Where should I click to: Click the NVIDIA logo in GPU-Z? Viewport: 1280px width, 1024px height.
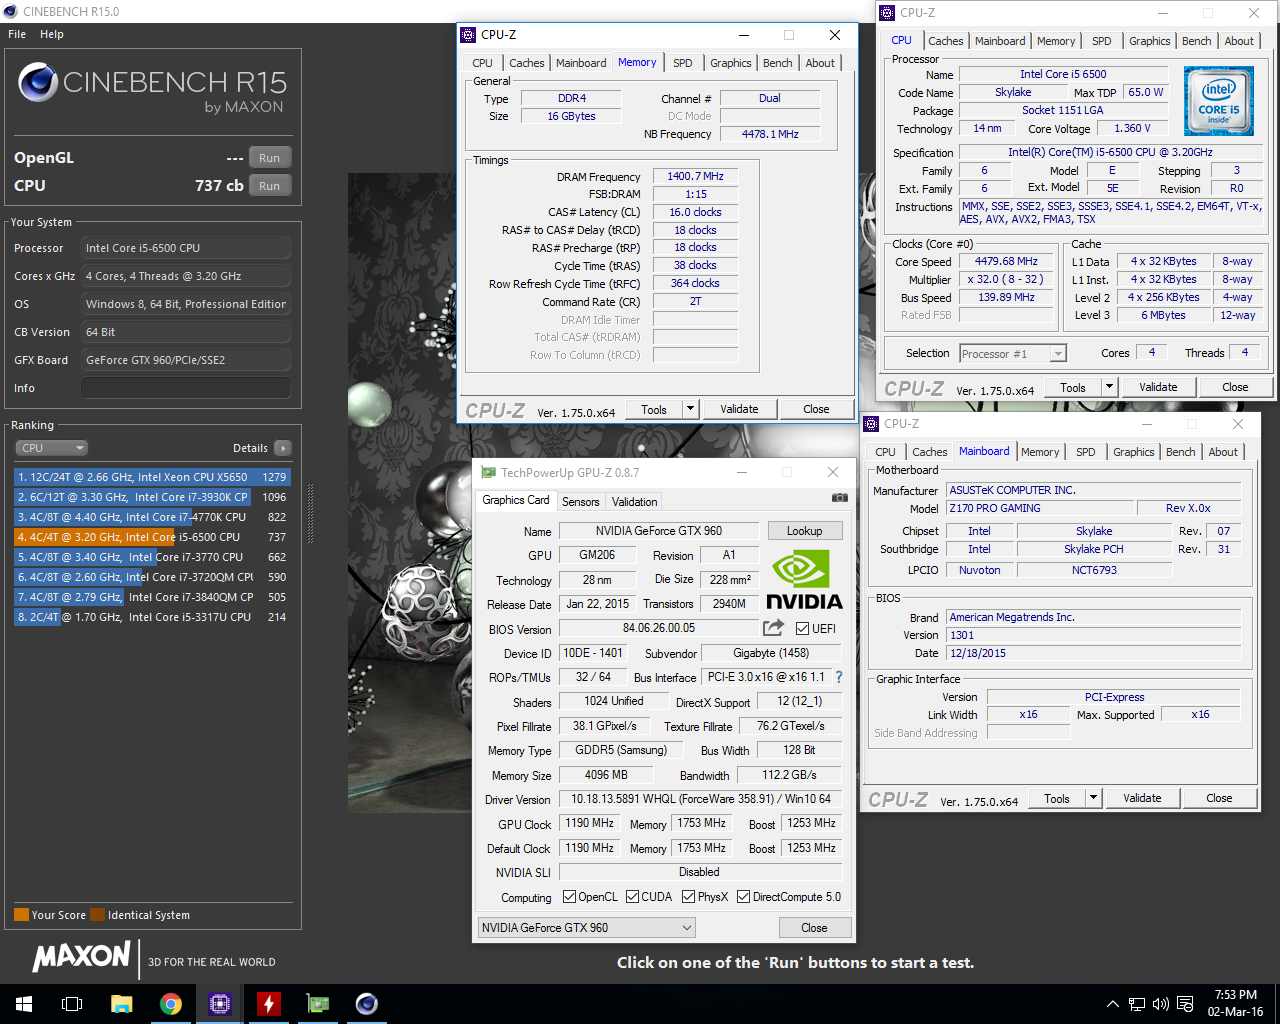coord(804,582)
